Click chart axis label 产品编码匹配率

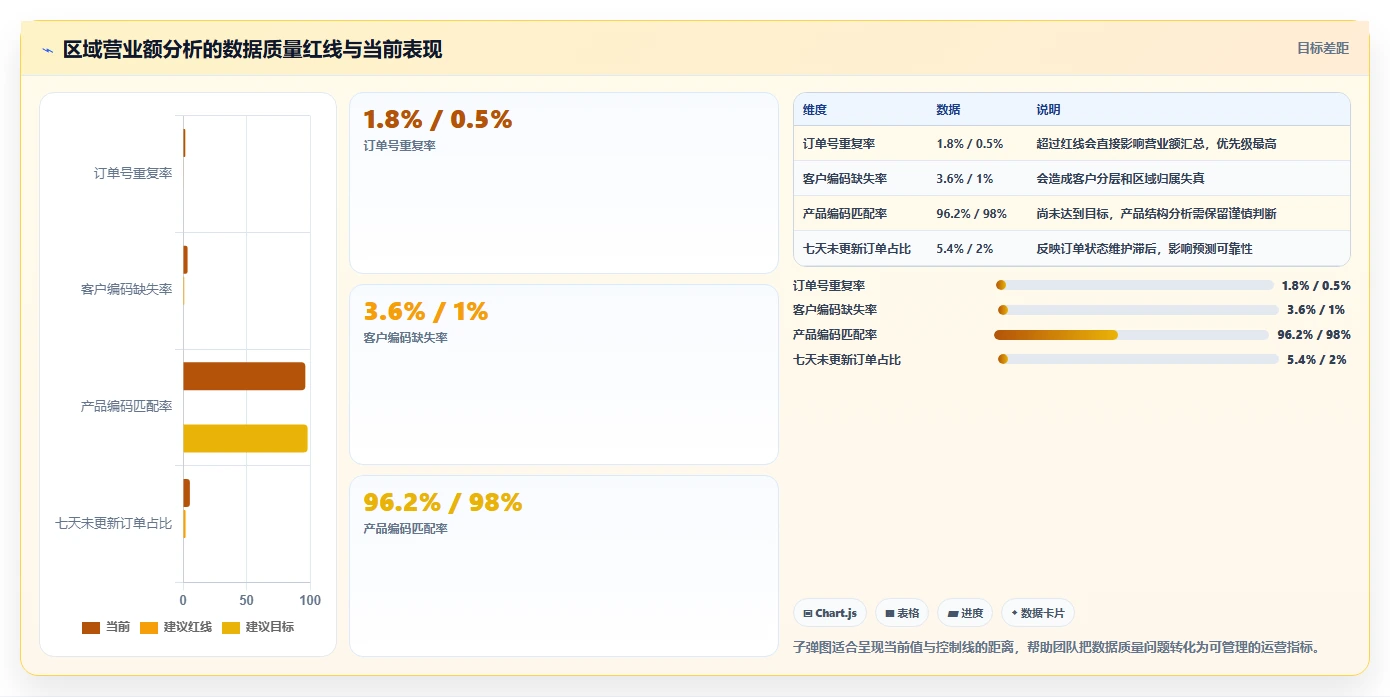[126, 407]
